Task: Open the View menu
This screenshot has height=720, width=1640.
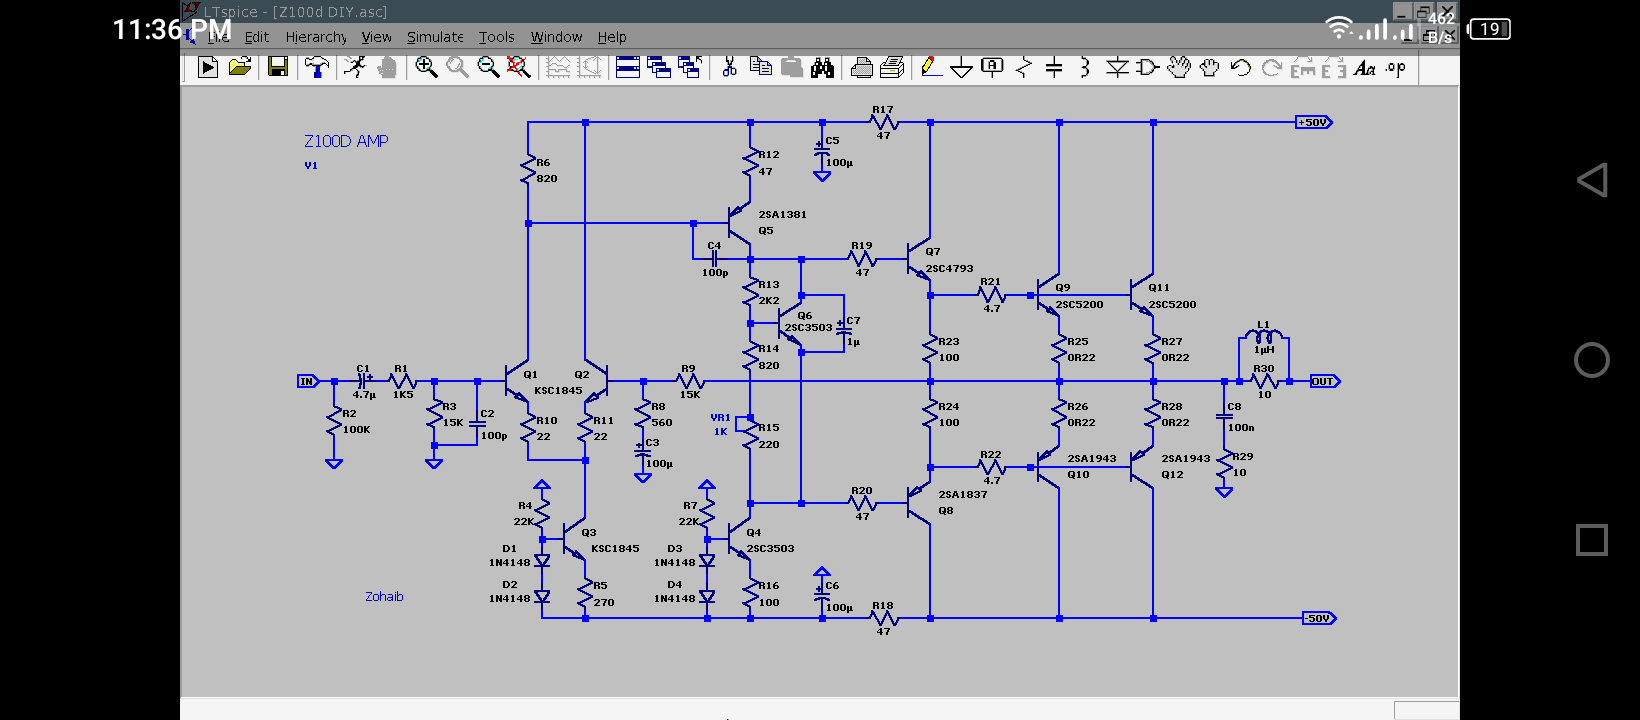Action: point(376,37)
